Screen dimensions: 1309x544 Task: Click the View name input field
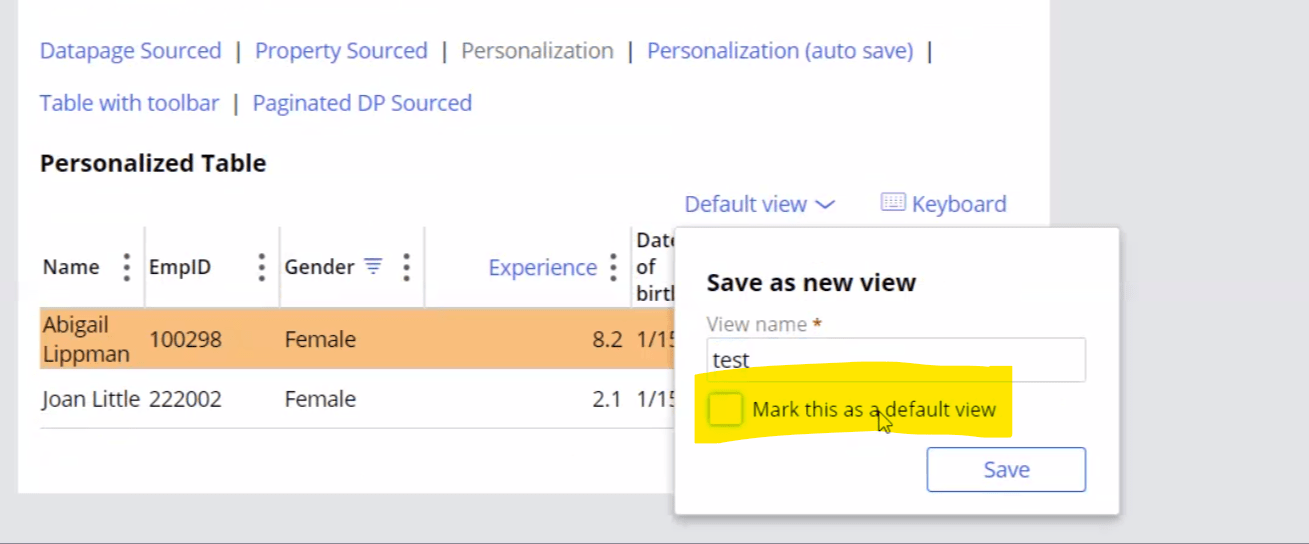tap(895, 360)
